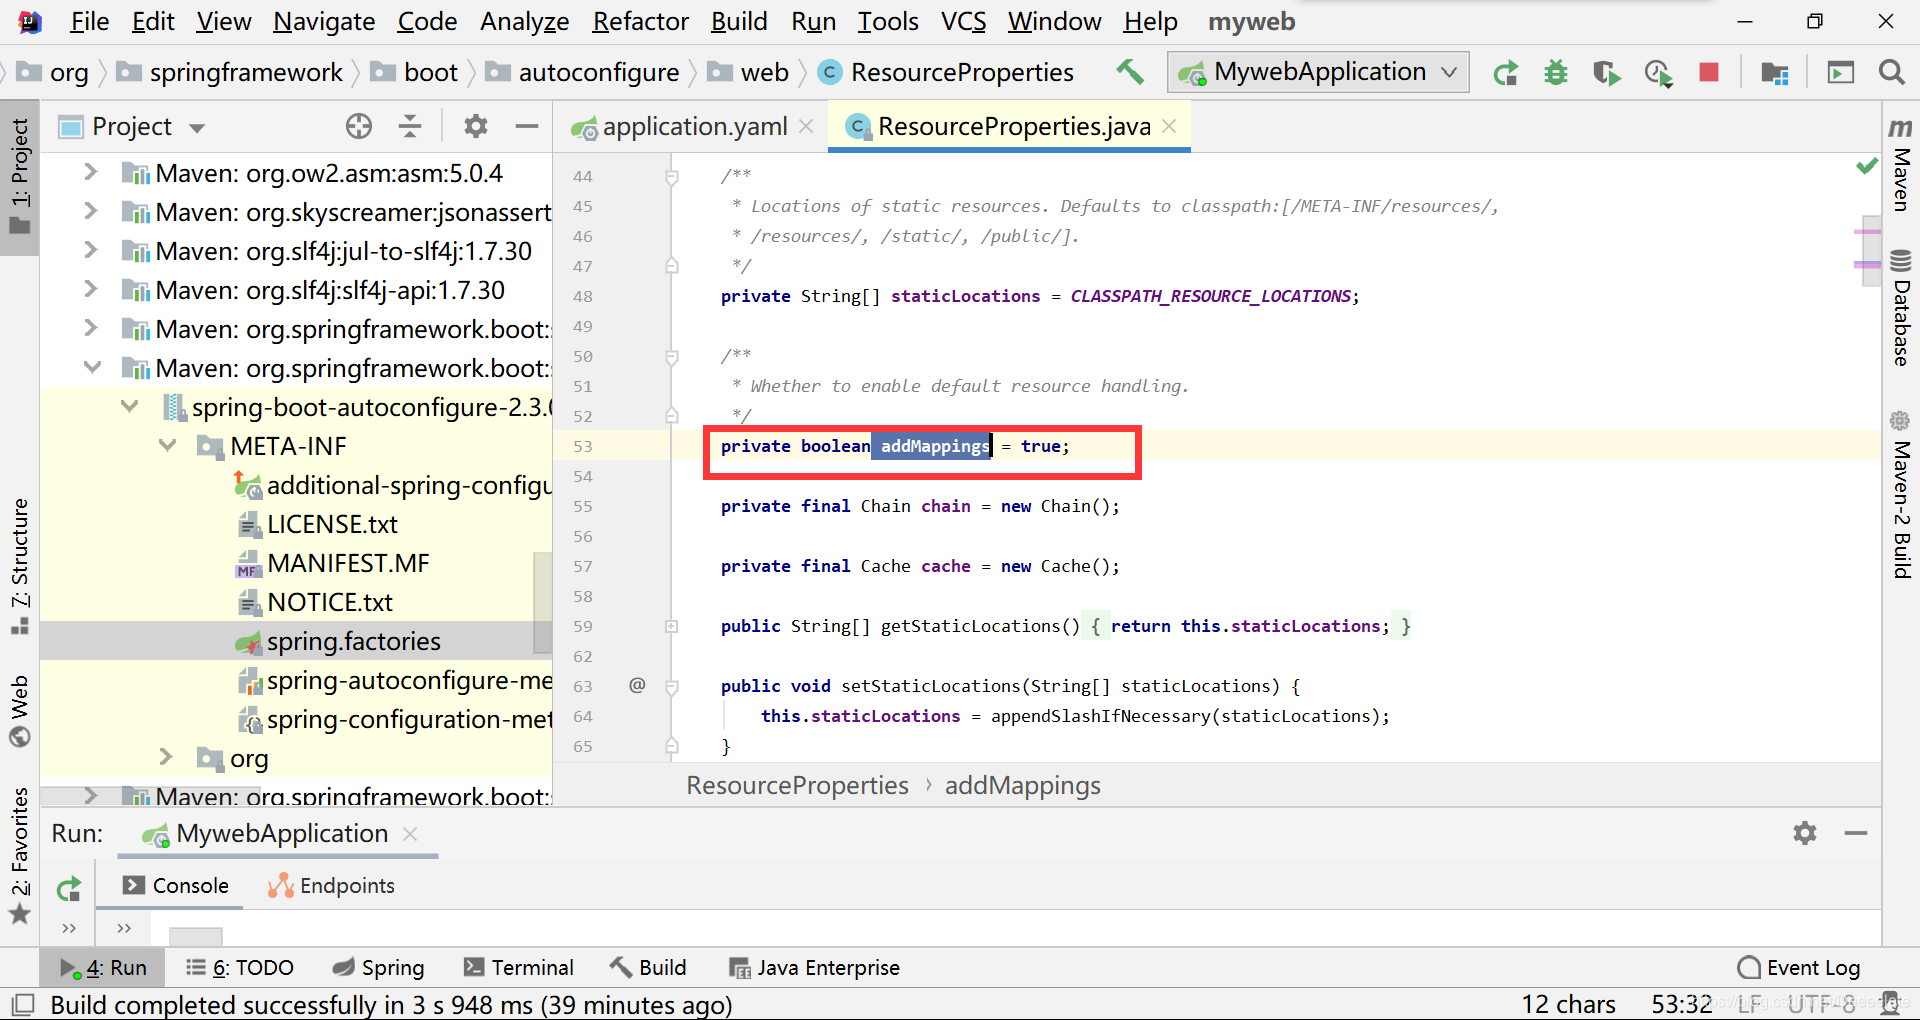Viewport: 1920px width, 1020px height.
Task: Hide the Run tool window
Action: (x=1856, y=833)
